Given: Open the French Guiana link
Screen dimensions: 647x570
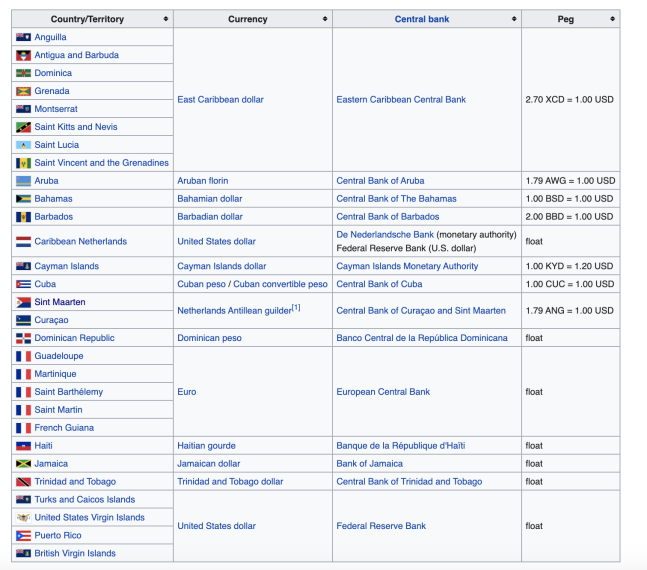Looking at the screenshot, I should point(64,428).
